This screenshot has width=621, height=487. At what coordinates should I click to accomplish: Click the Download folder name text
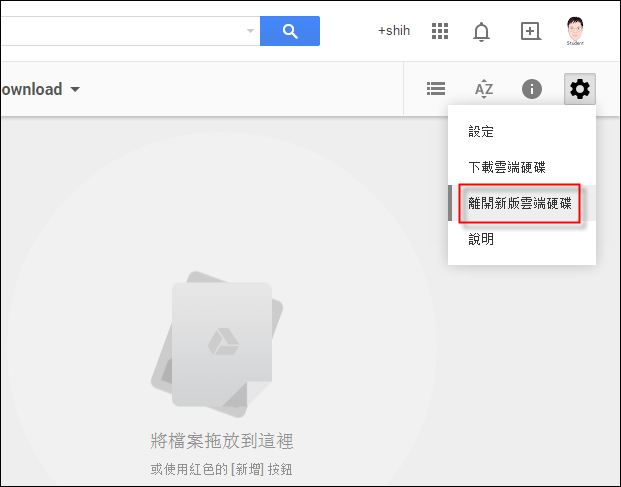pos(31,89)
